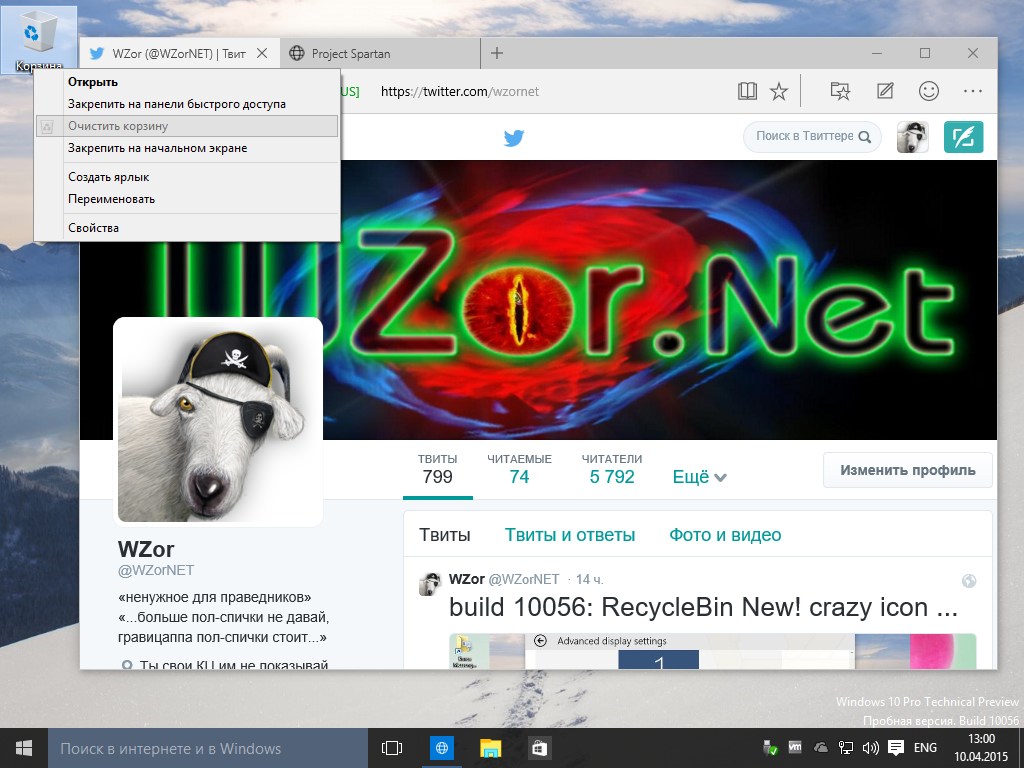Add page to favorites with star icon
The height and width of the screenshot is (768, 1024).
[x=778, y=91]
